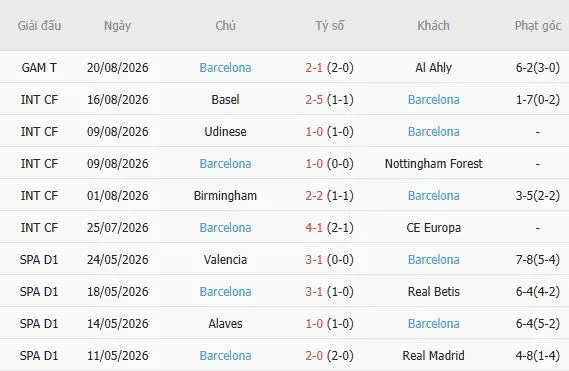Click the Alaves team name

225,323
